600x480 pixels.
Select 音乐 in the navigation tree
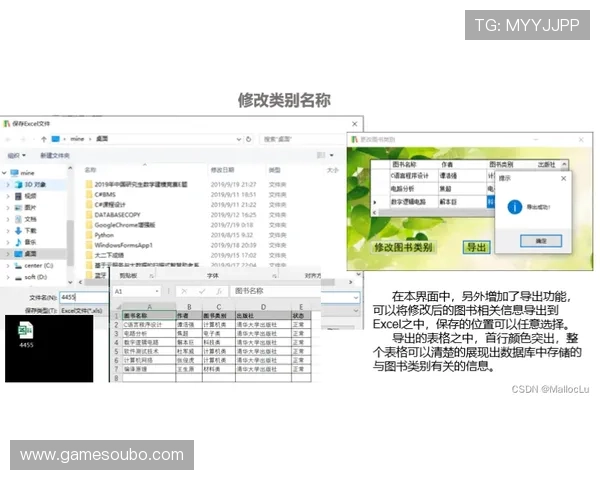[30, 242]
